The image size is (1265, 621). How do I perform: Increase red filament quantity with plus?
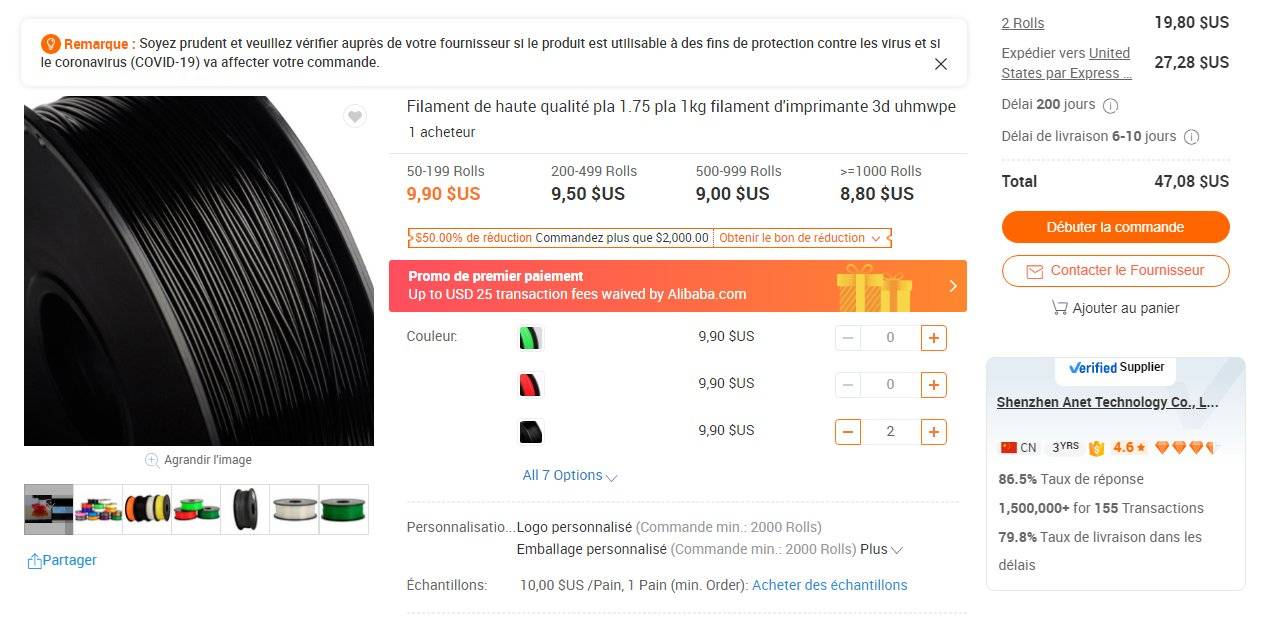(x=933, y=385)
